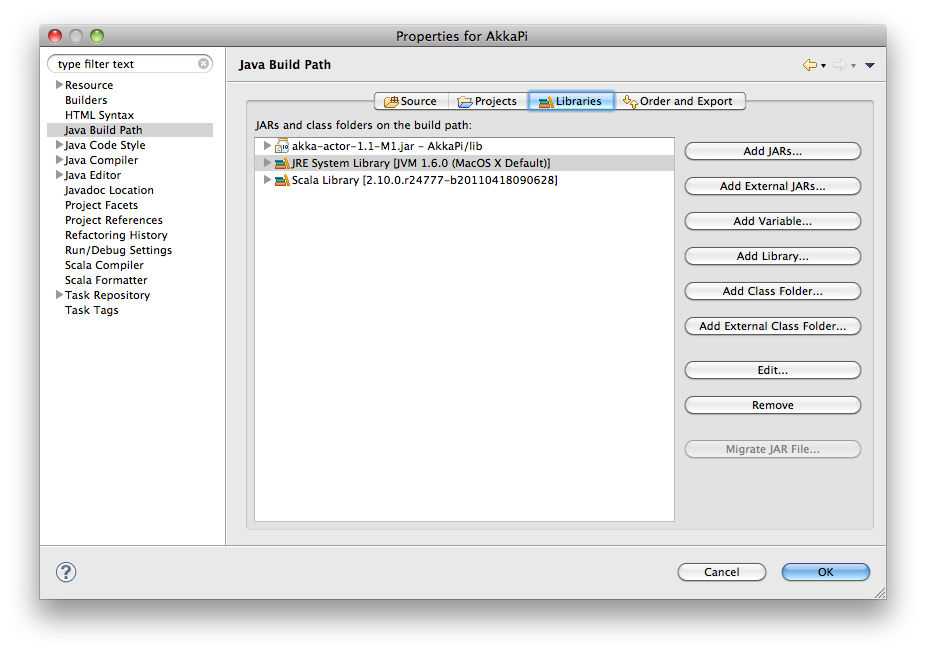The image size is (926, 654).
Task: Click the Help question mark icon
Action: pos(65,572)
